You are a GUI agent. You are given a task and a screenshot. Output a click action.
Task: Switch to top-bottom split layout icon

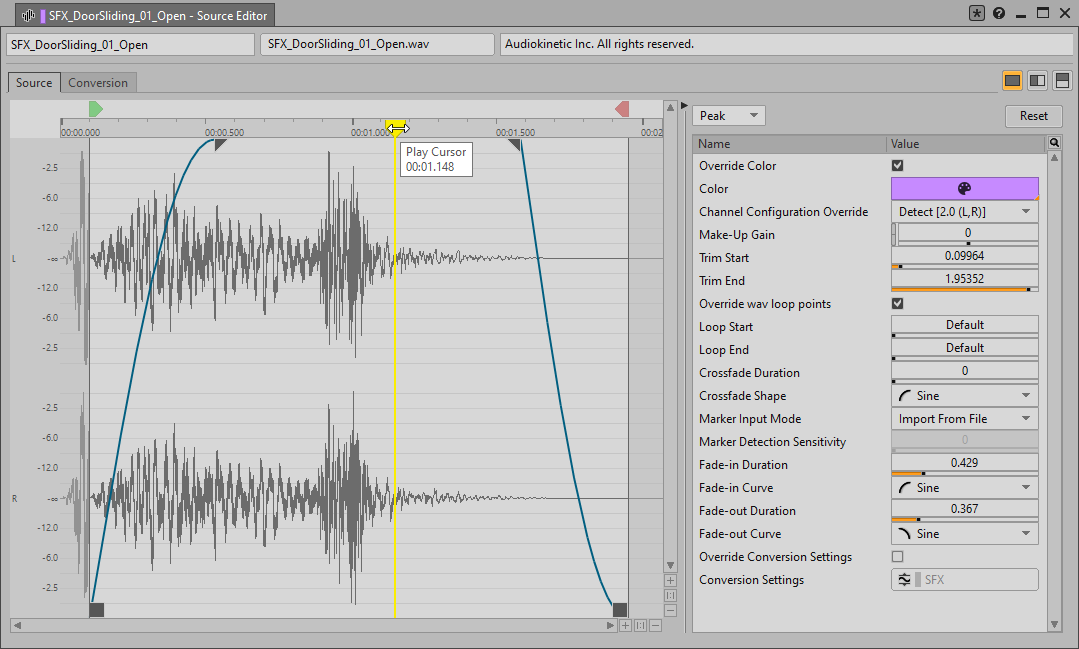(1061, 81)
